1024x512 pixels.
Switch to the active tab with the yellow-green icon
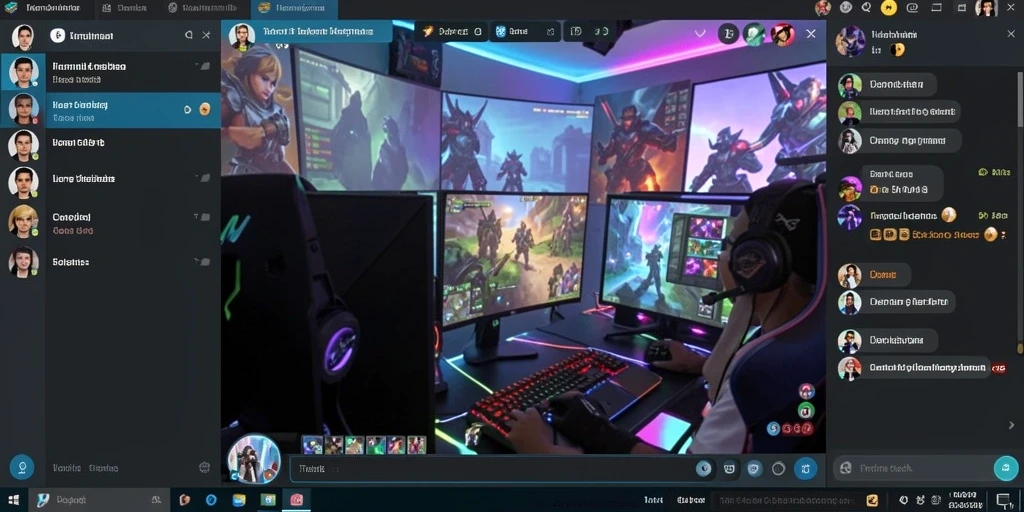pyautogui.click(x=295, y=8)
